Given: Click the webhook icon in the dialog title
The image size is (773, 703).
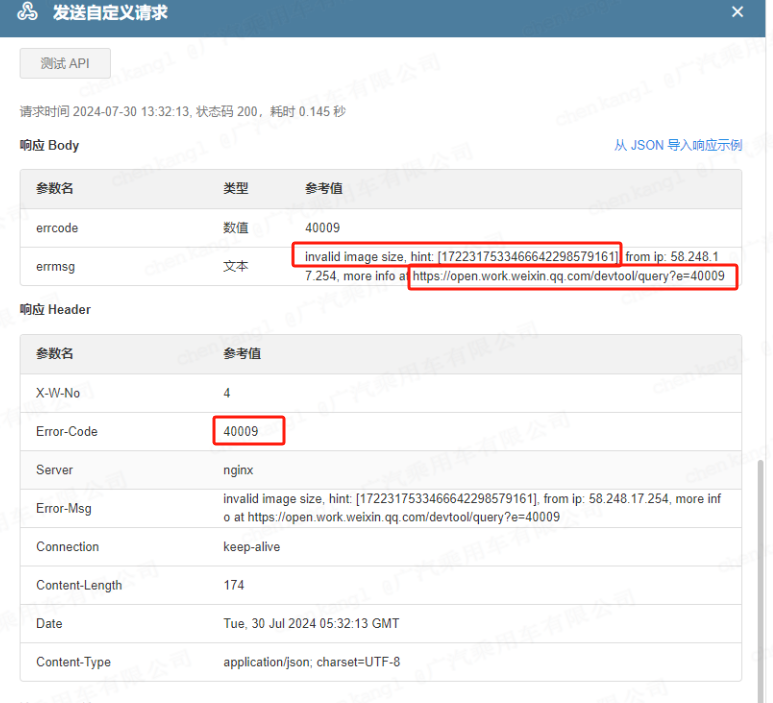Looking at the screenshot, I should click(28, 13).
